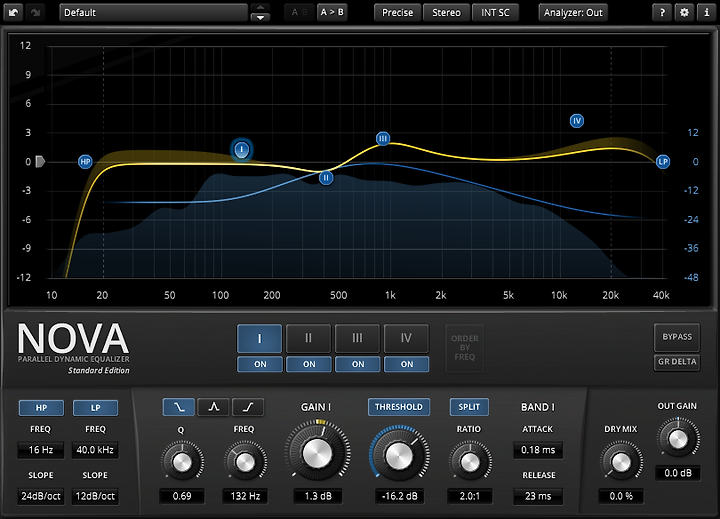Image resolution: width=720 pixels, height=519 pixels.
Task: Select band II tab
Action: 309,338
